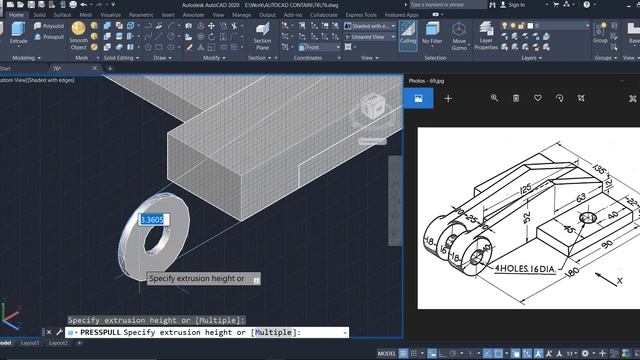Screen dimensions: 640x360
Task: Toggle grid display in status bar
Action: [x=403, y=353]
